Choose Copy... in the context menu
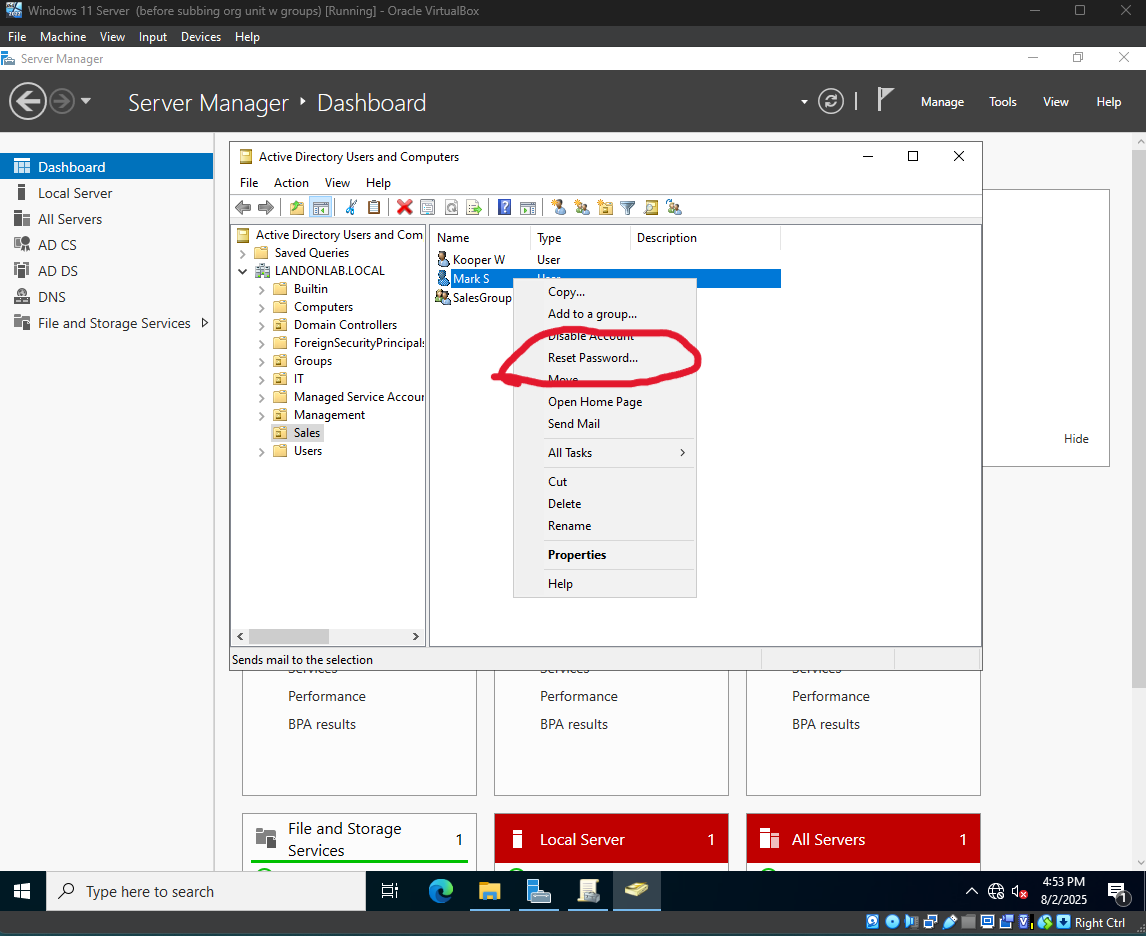 click(605, 292)
